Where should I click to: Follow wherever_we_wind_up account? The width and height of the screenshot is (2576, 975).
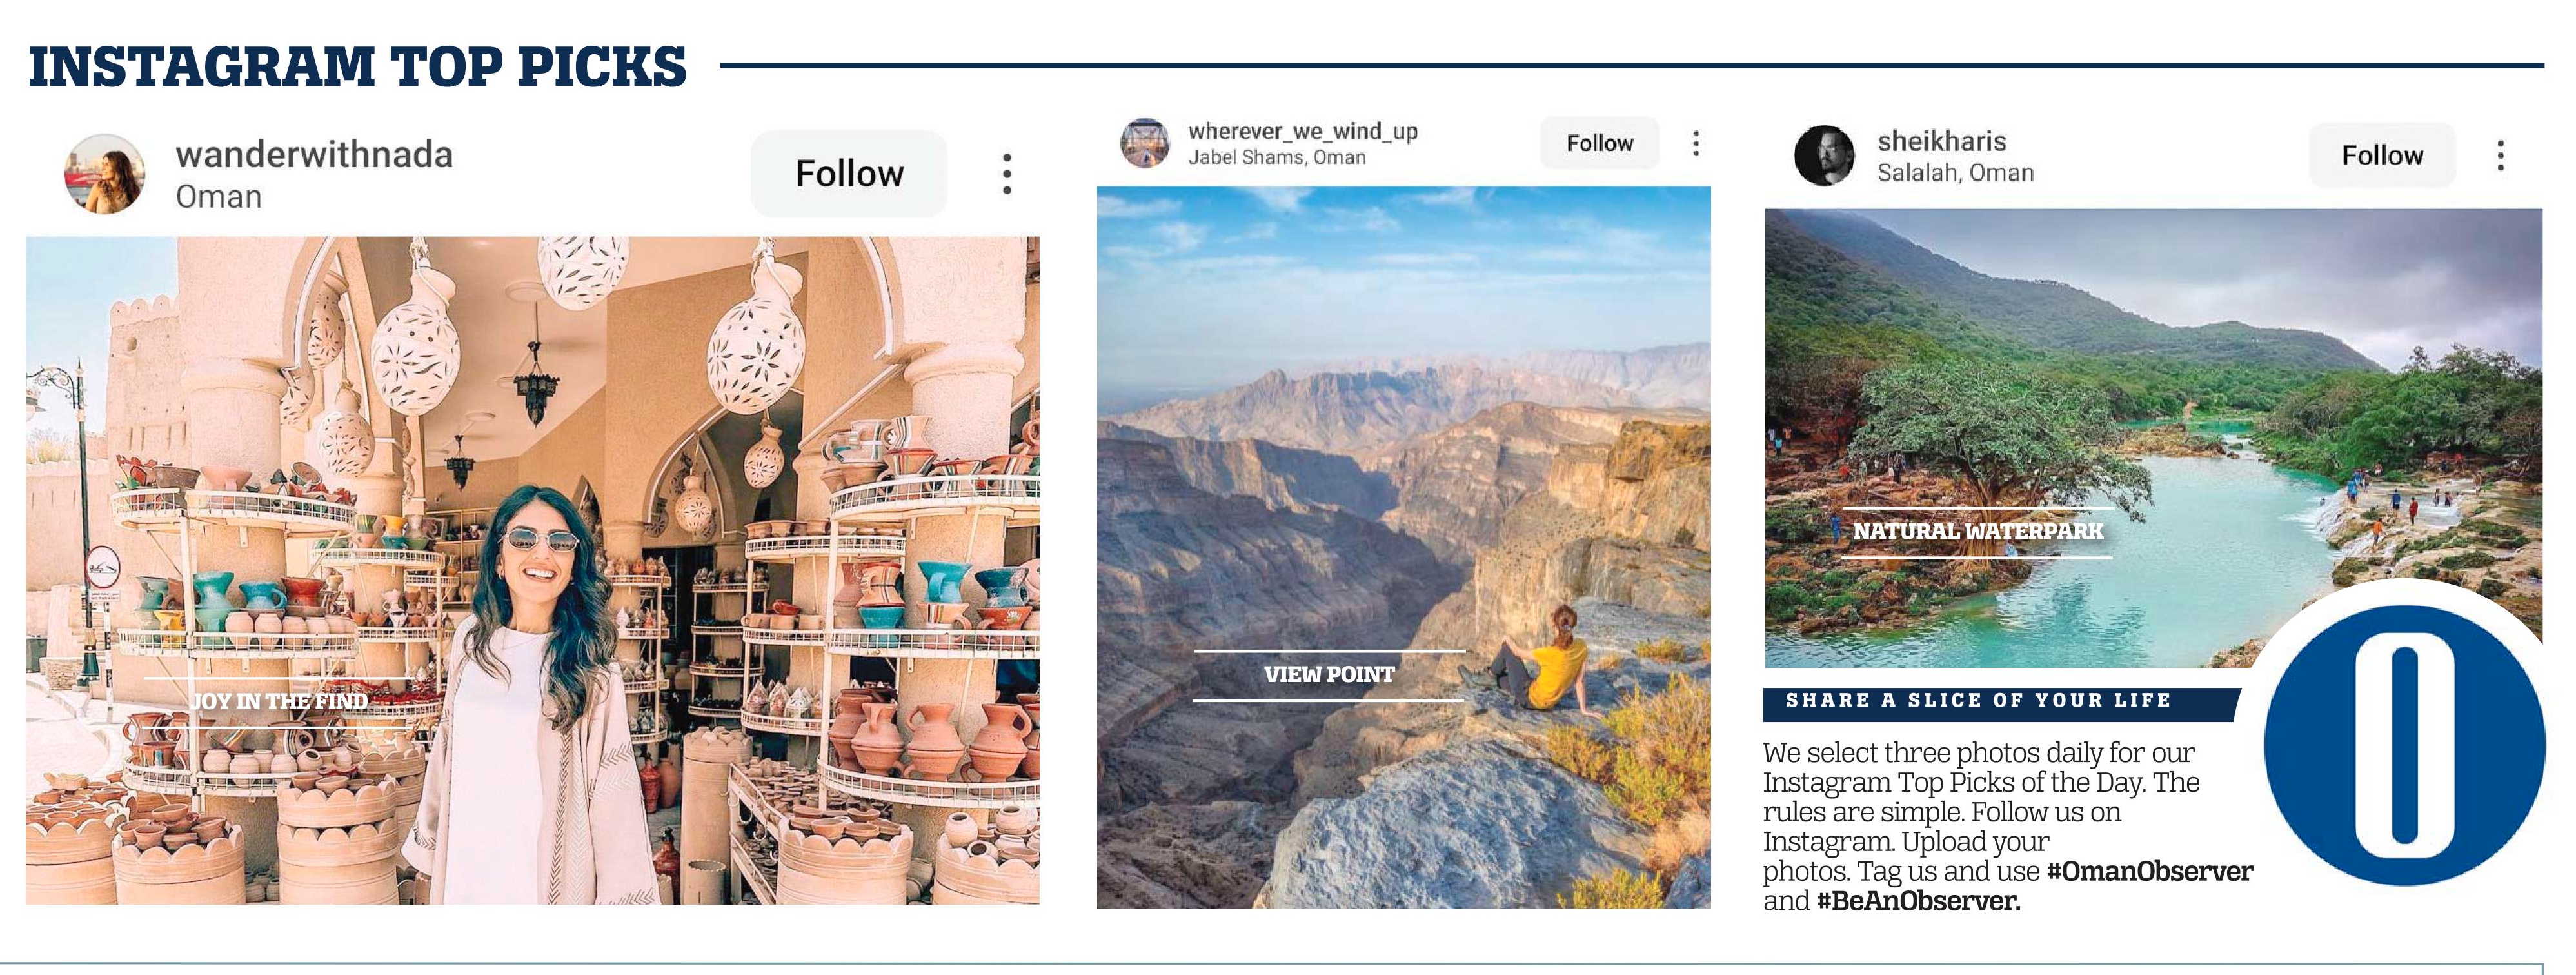1600,143
